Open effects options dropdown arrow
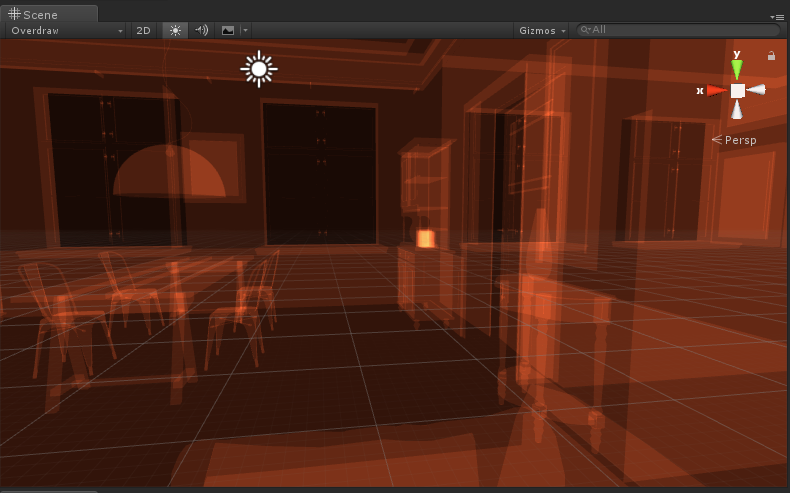Viewport: 790px width, 493px height. (245, 31)
